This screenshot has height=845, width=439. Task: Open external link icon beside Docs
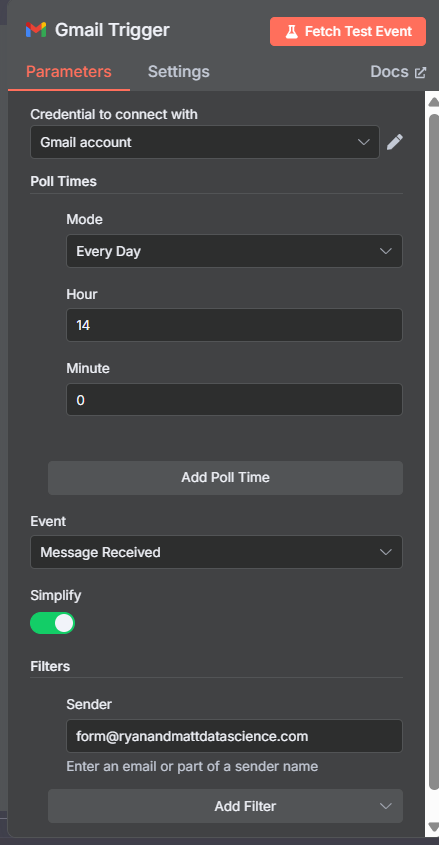420,72
